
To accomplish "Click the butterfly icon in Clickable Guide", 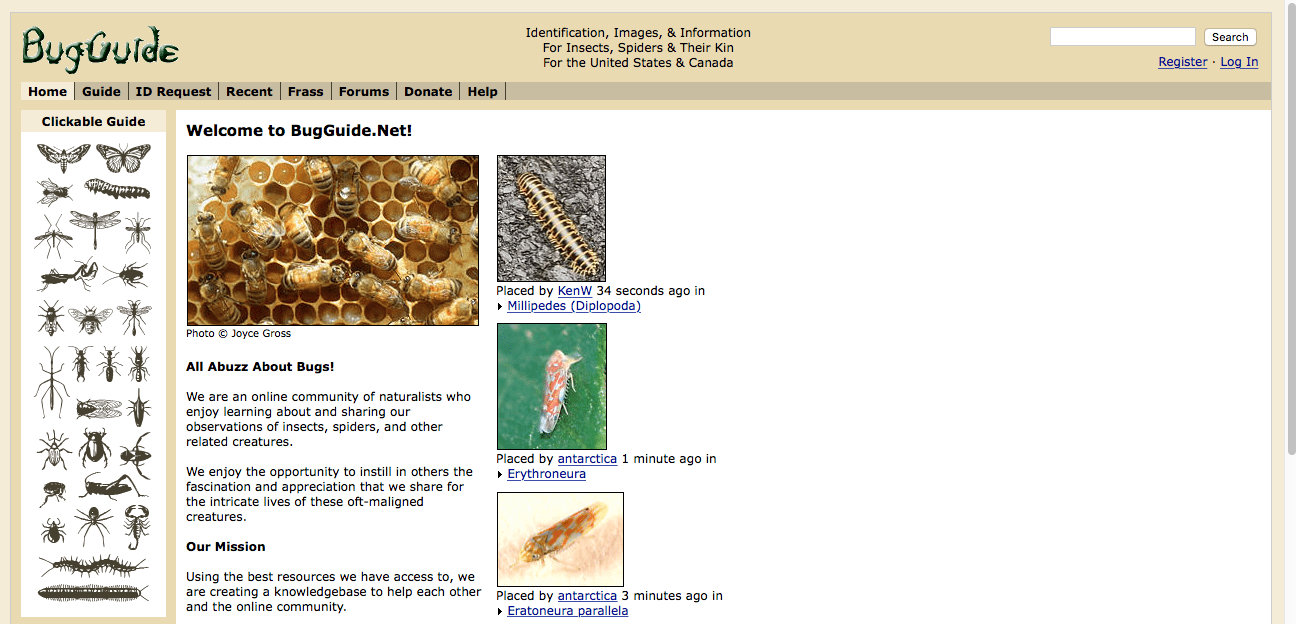I will tap(123, 158).
